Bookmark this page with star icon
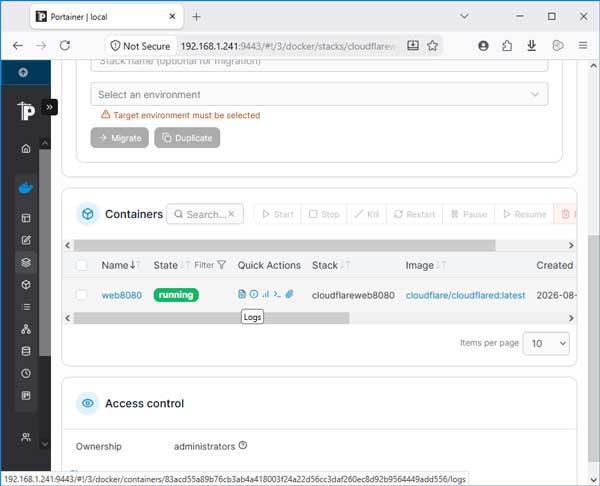Viewport: 600px width, 486px height. 432,46
